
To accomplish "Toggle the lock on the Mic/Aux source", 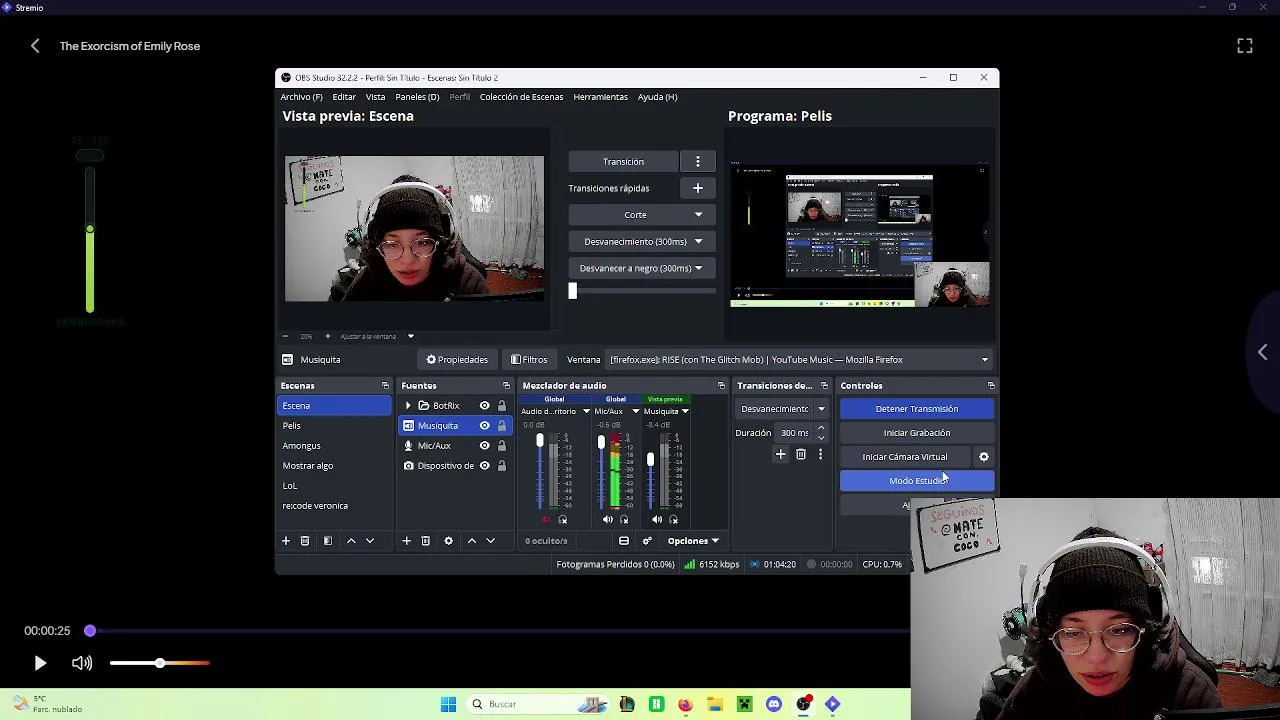I will point(502,446).
